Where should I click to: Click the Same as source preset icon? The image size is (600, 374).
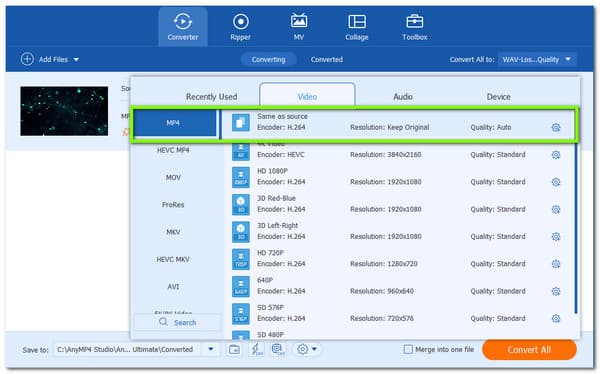pyautogui.click(x=241, y=122)
